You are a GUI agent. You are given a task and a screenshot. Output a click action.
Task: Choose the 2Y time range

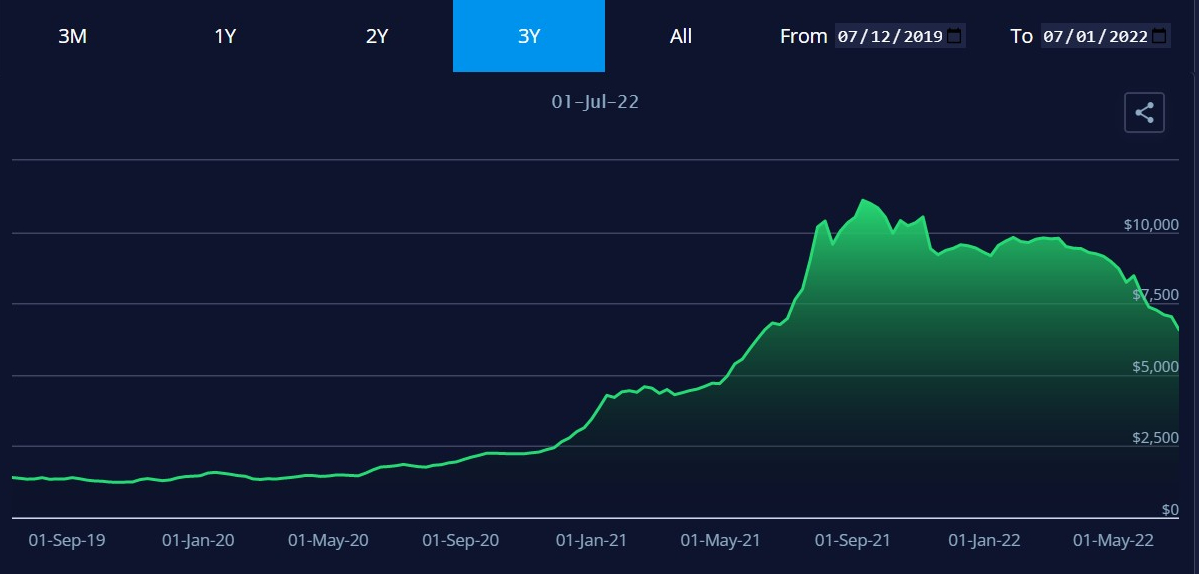point(377,36)
